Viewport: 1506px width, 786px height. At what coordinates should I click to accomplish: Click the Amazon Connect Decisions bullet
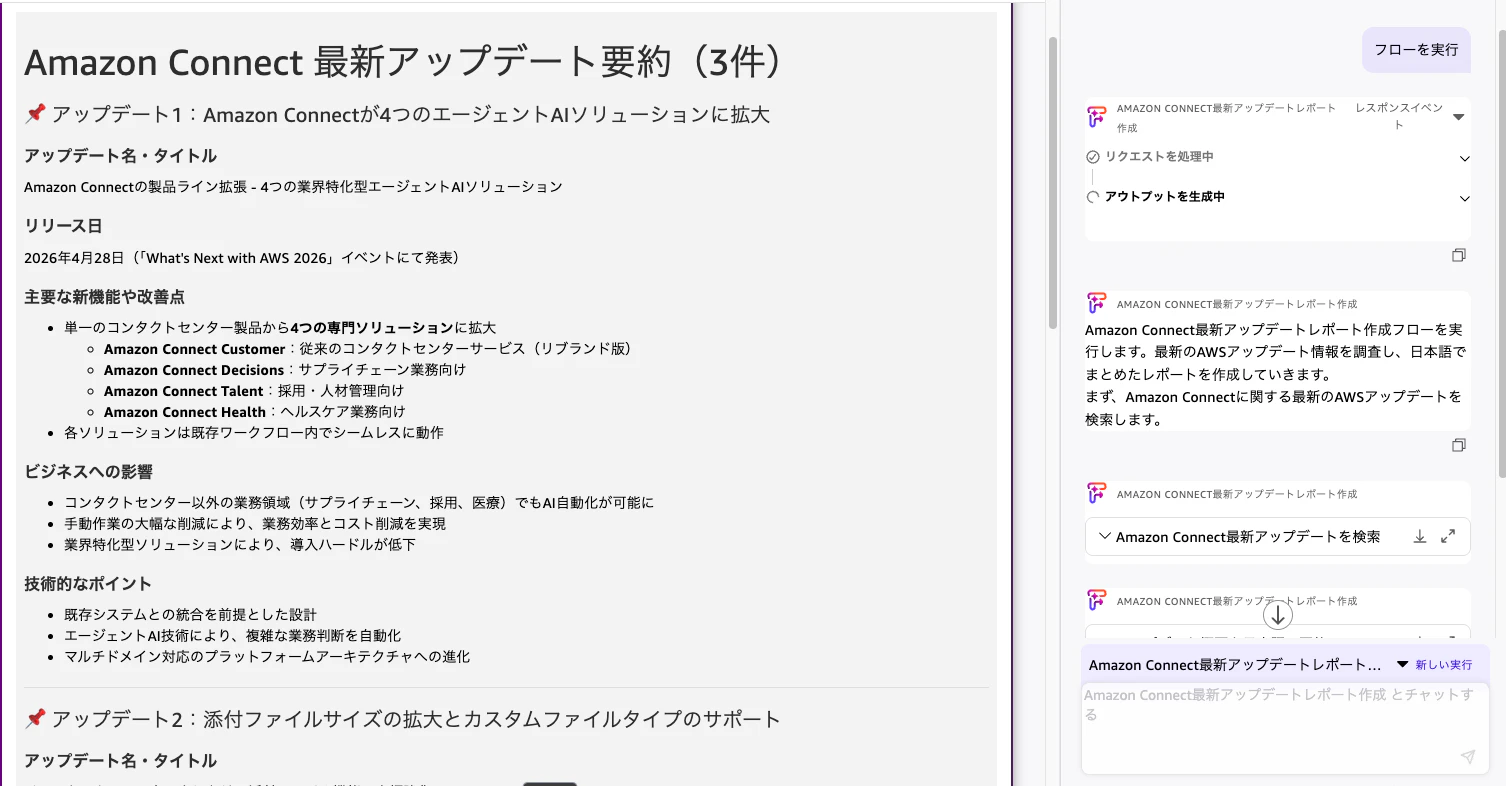tap(285, 370)
